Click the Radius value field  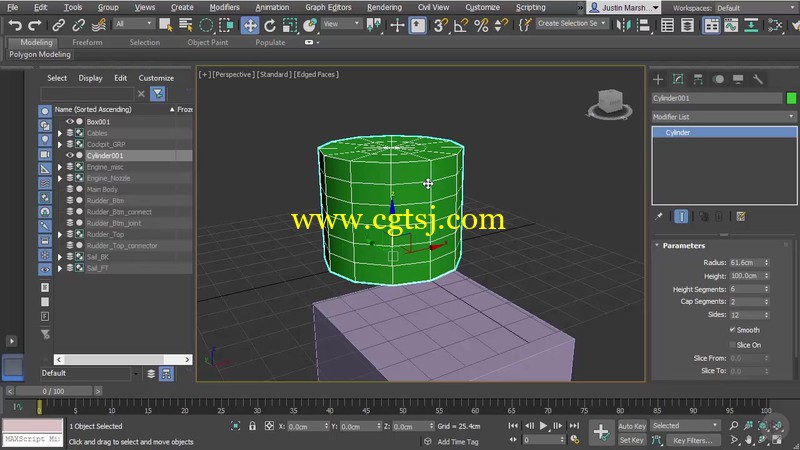745,262
